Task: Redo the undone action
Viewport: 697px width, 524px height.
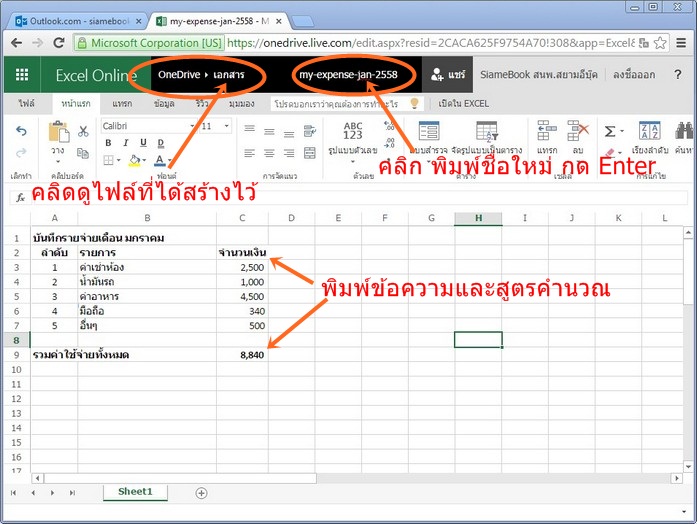Action: coord(21,153)
